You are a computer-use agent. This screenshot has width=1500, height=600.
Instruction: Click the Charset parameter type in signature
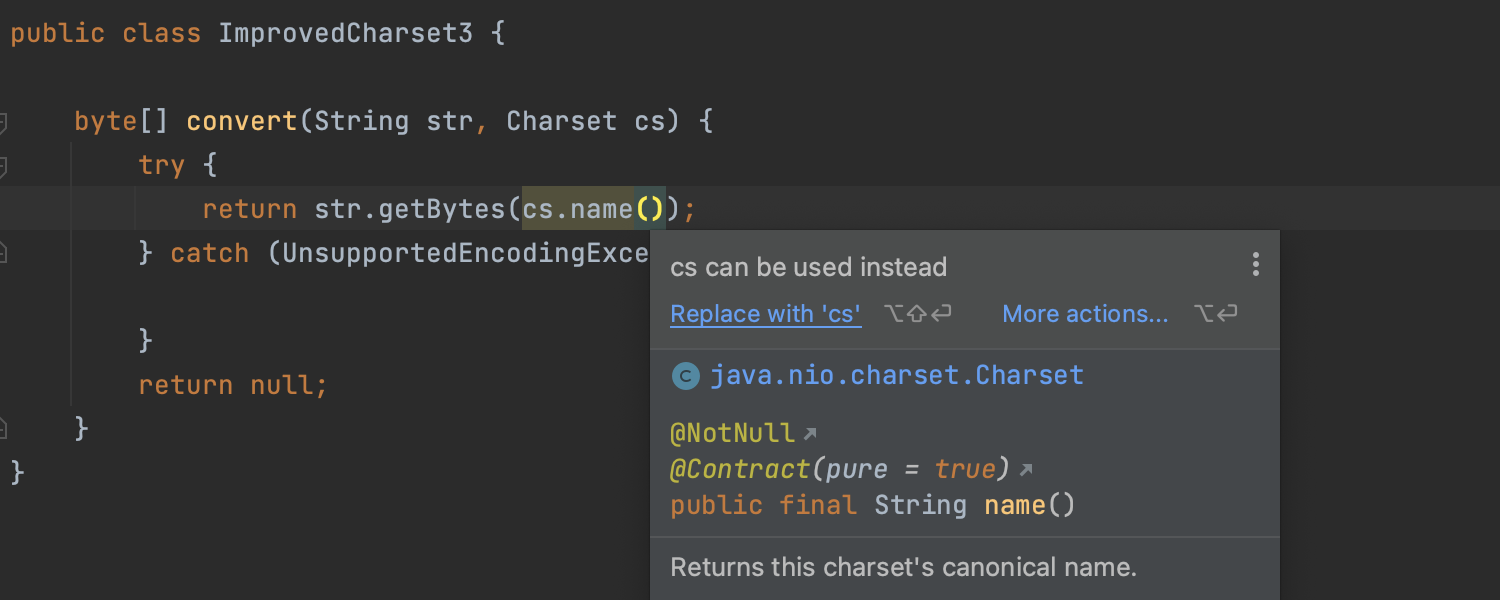pyautogui.click(x=561, y=122)
